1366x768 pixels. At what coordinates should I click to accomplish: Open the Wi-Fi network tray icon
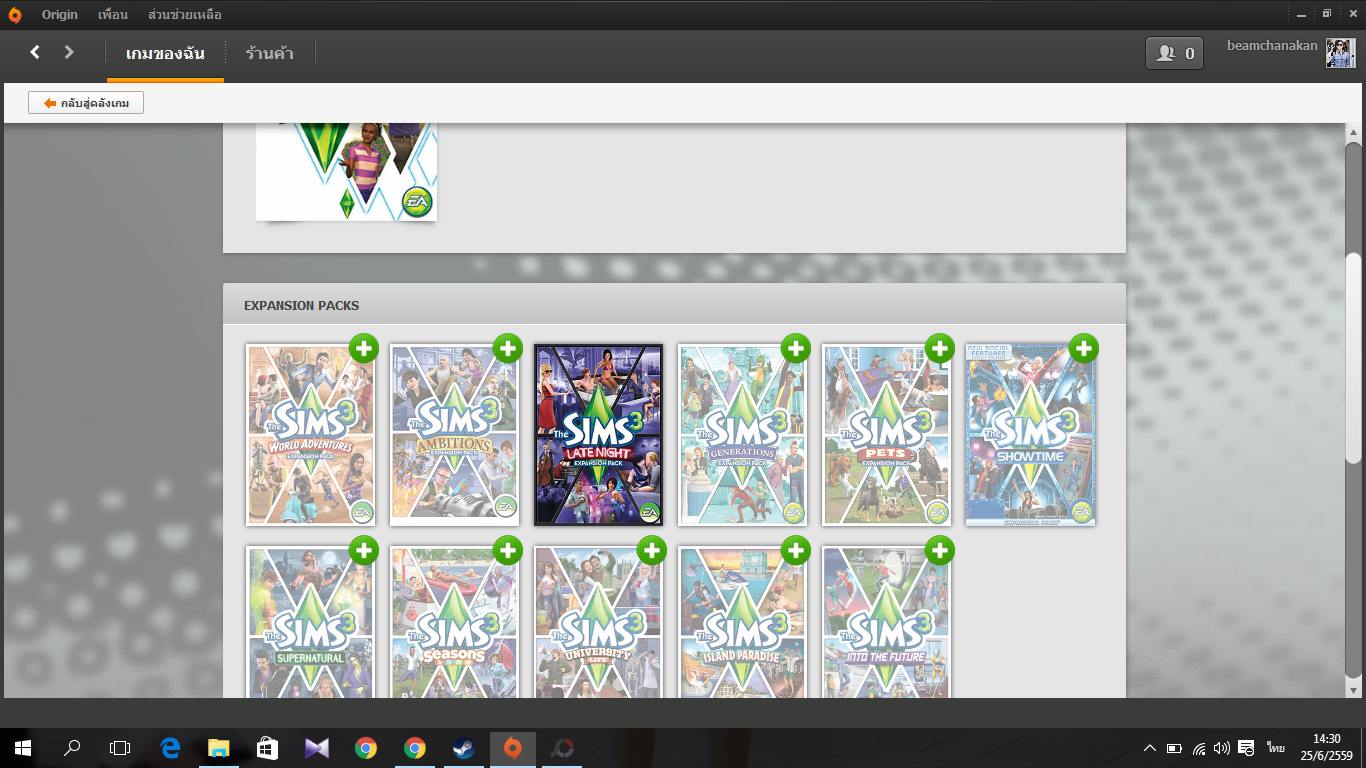(1198, 748)
